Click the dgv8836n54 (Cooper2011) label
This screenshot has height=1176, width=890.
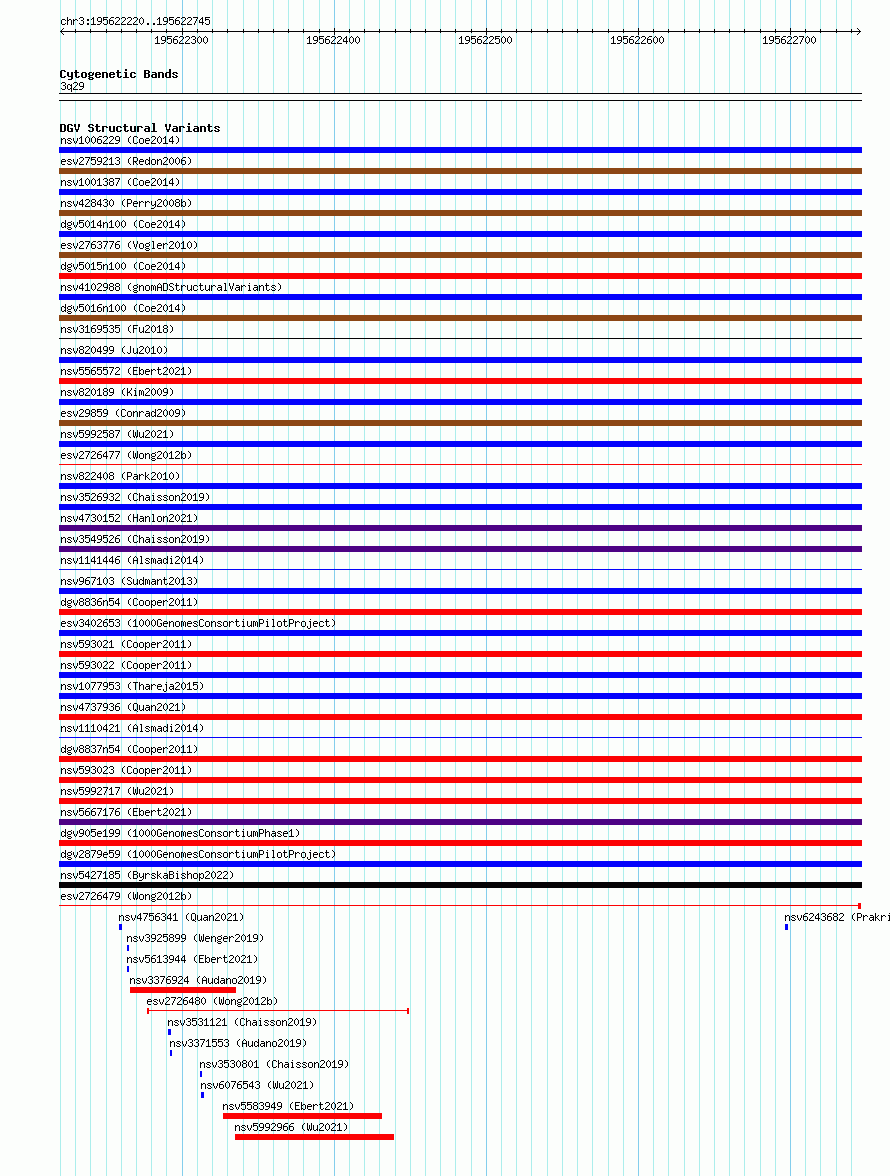pyautogui.click(x=129, y=602)
